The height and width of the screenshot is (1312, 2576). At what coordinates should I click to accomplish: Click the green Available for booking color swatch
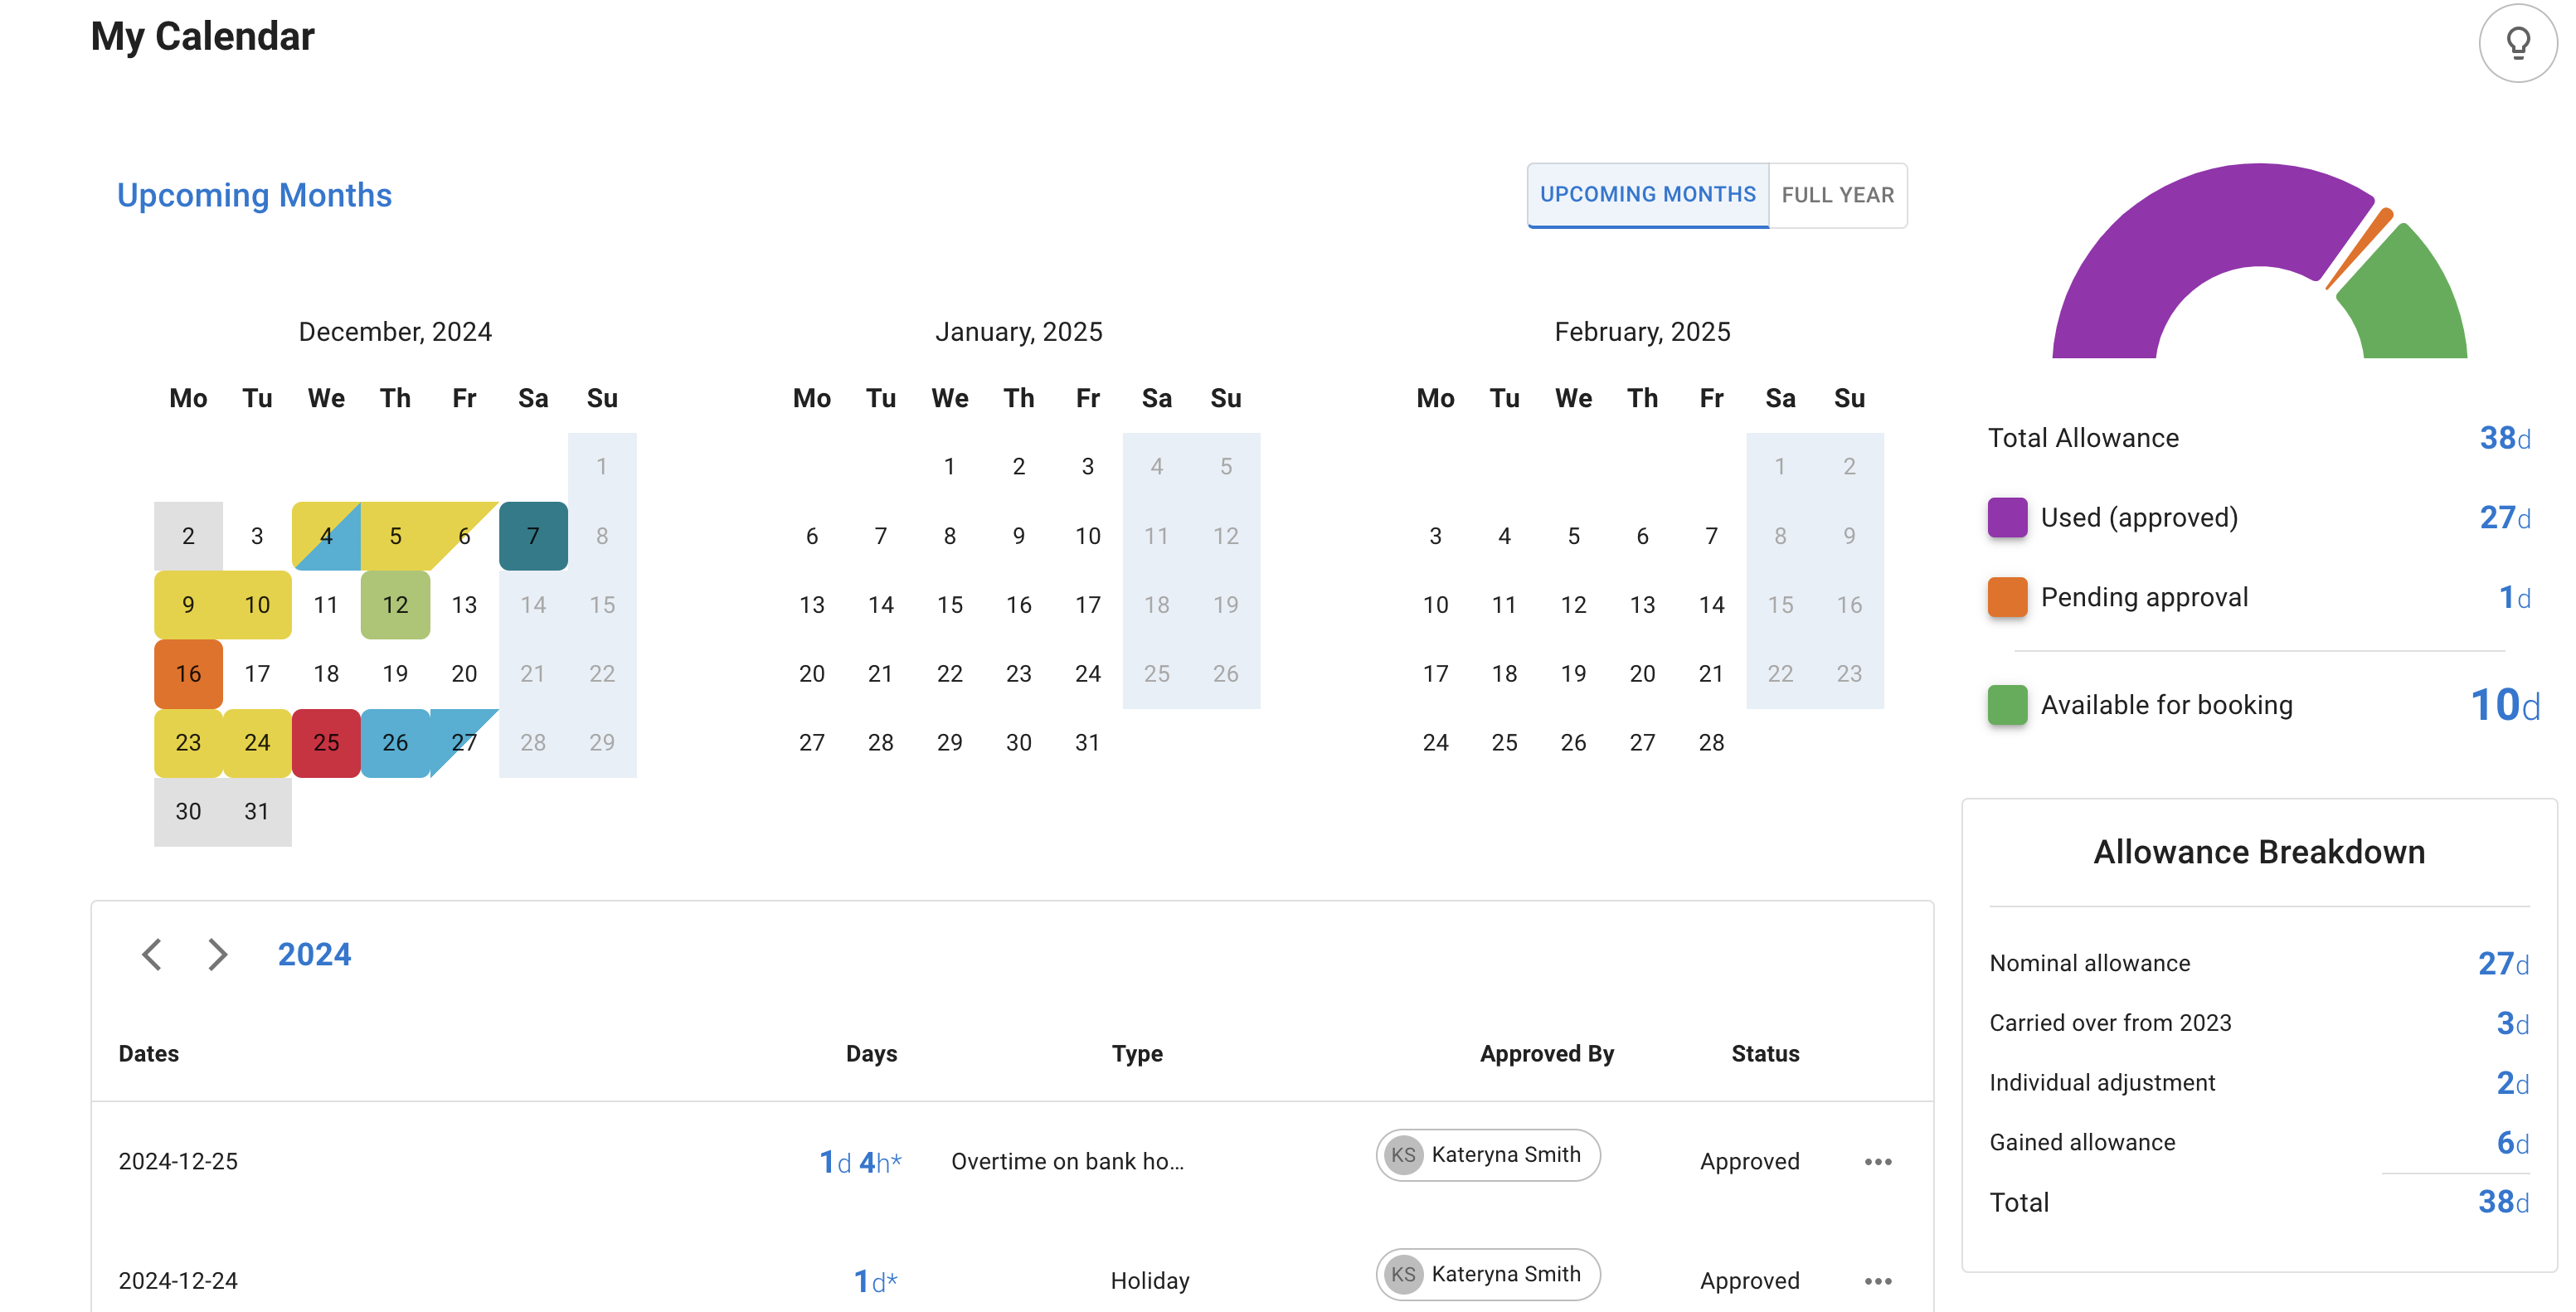pos(2007,705)
